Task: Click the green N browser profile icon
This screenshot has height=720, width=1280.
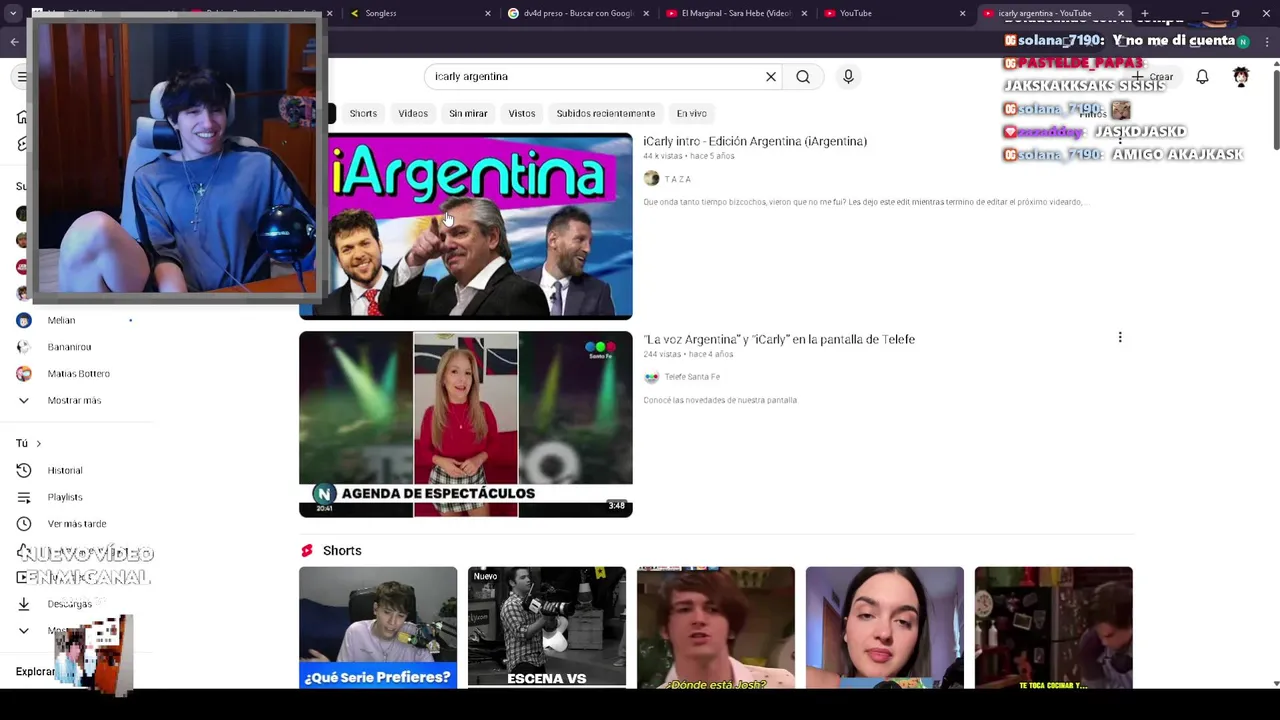Action: point(1243,41)
